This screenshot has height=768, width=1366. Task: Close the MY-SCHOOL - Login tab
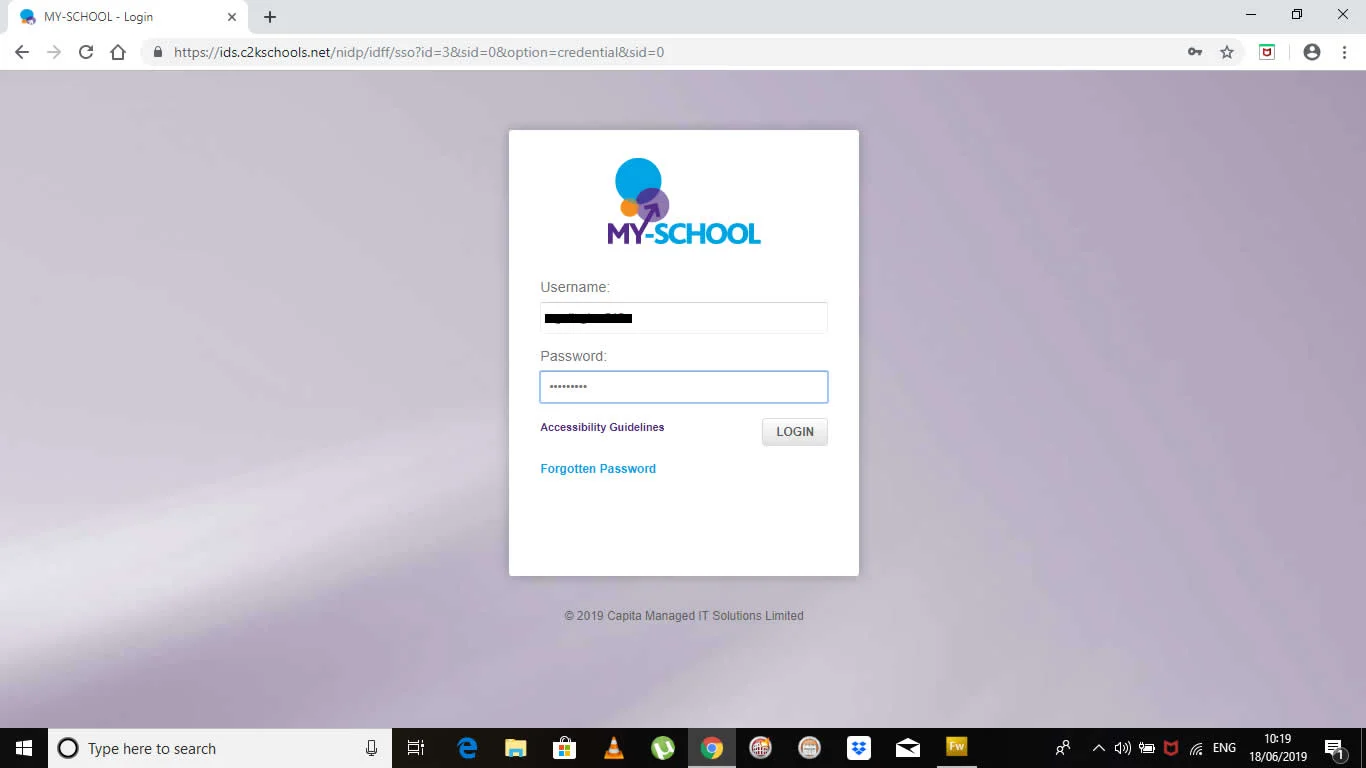[231, 17]
